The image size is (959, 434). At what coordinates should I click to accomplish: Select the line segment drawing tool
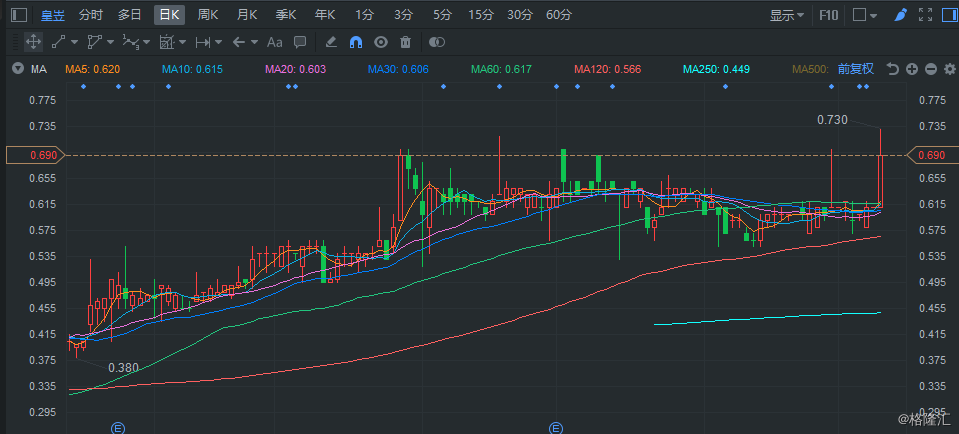click(x=59, y=42)
